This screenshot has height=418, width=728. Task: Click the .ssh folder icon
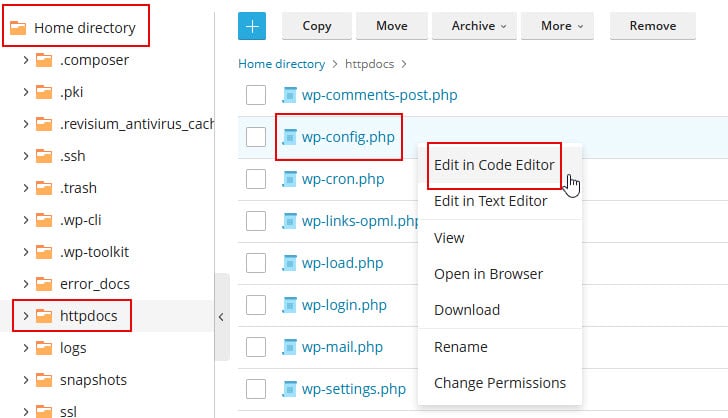click(x=44, y=156)
